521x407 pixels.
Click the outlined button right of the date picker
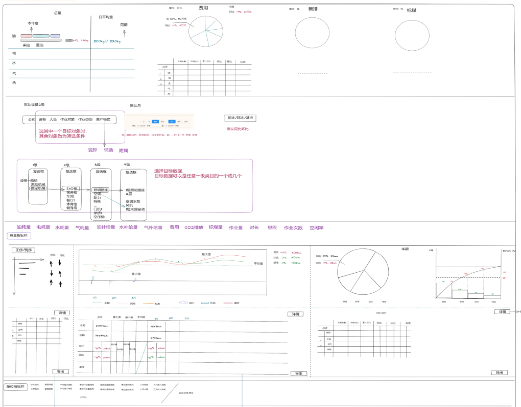(240, 118)
